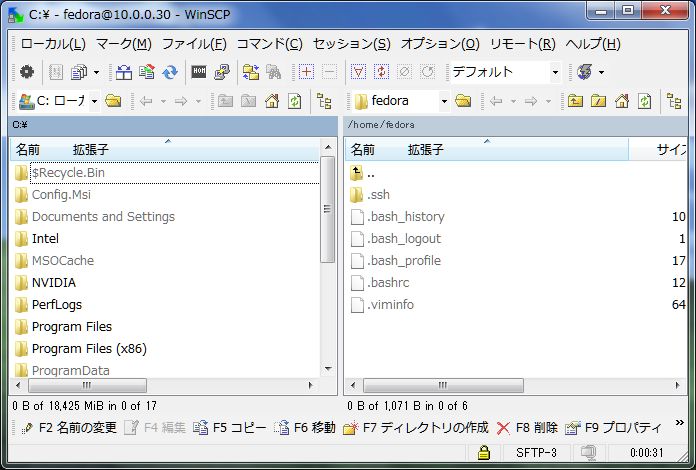Click F8 削除 button
Image resolution: width=696 pixels, height=470 pixels.
tap(527, 428)
